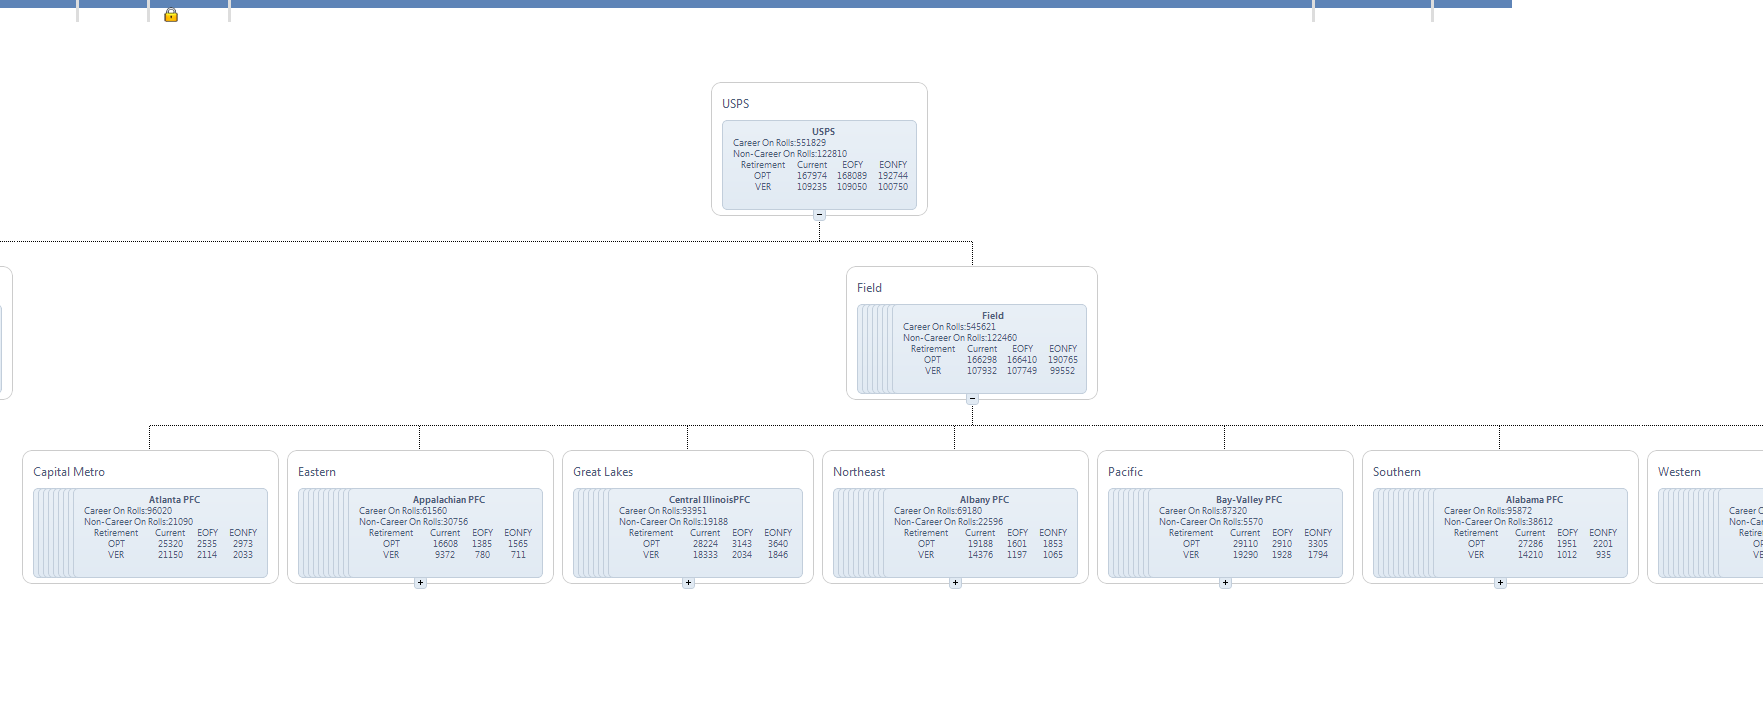Viewport: 1763px width, 704px height.
Task: Expand the Great Lakes area node
Action: [x=688, y=582]
